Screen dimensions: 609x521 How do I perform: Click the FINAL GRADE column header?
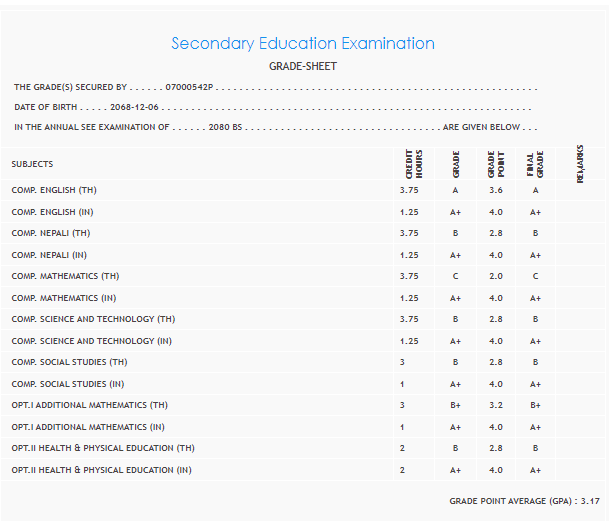pyautogui.click(x=535, y=163)
